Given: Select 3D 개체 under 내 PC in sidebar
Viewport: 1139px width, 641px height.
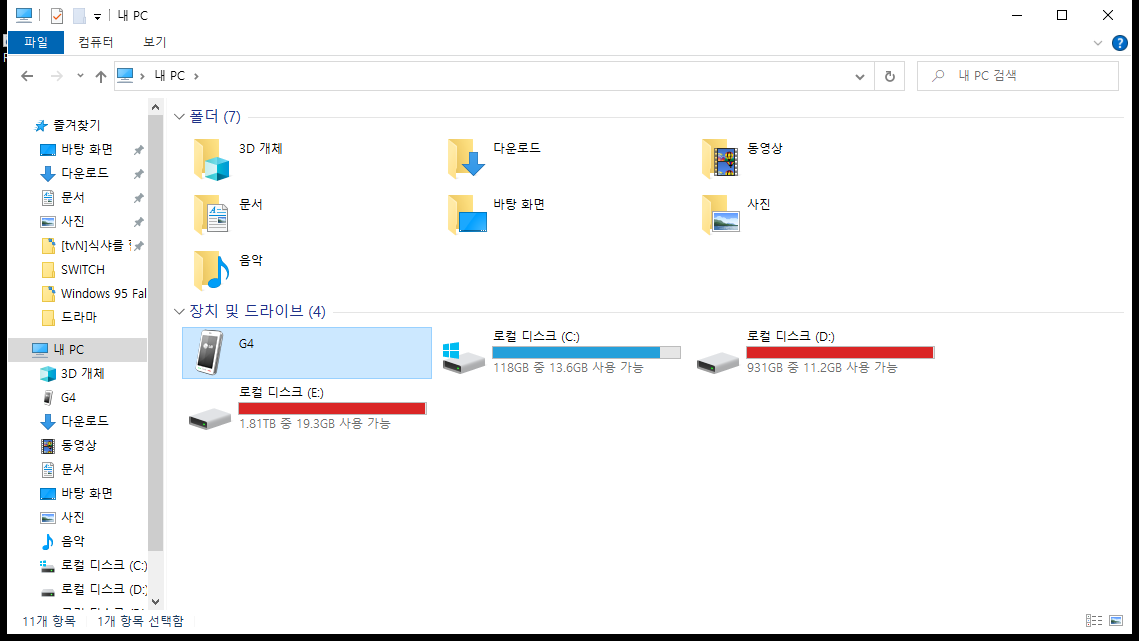Looking at the screenshot, I should pyautogui.click(x=82, y=374).
